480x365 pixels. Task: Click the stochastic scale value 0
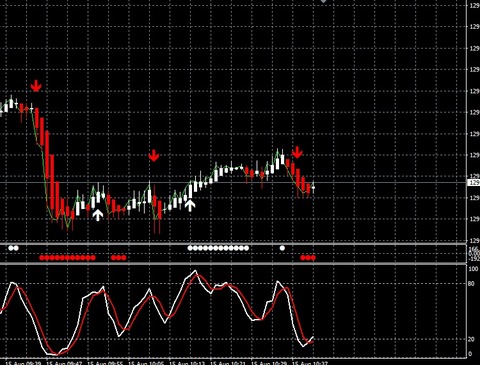click(x=470, y=354)
